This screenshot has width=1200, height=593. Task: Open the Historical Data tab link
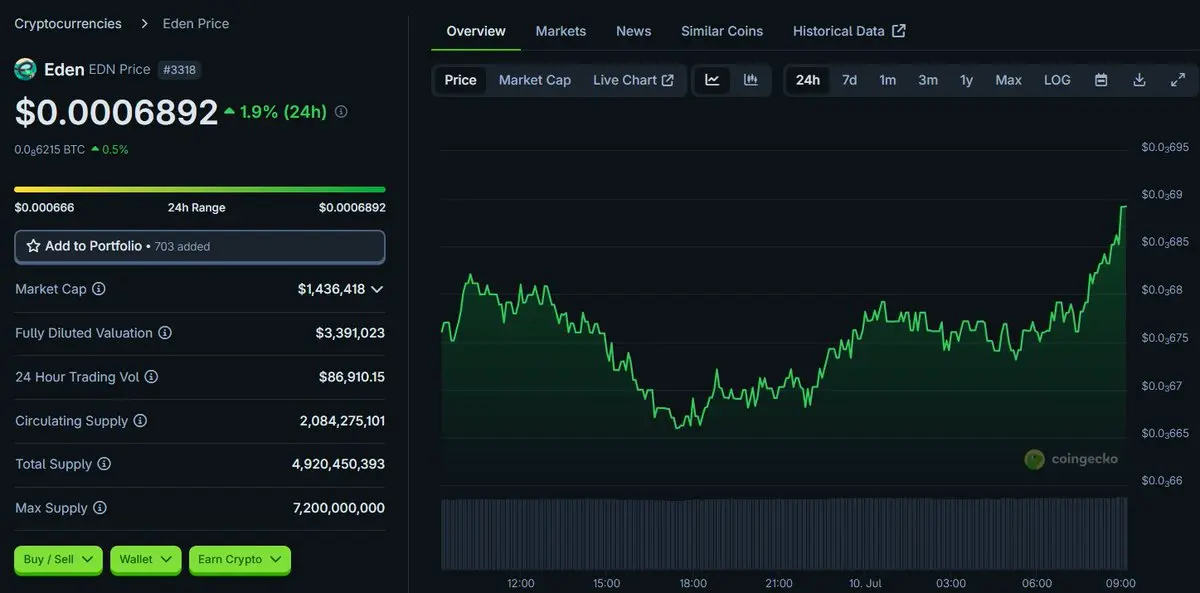849,31
